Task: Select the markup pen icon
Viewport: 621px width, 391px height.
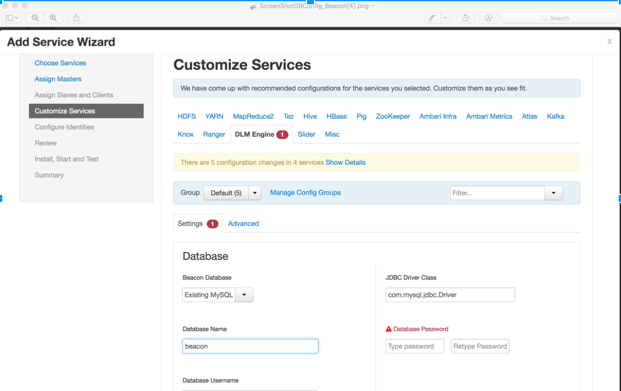Action: click(432, 18)
